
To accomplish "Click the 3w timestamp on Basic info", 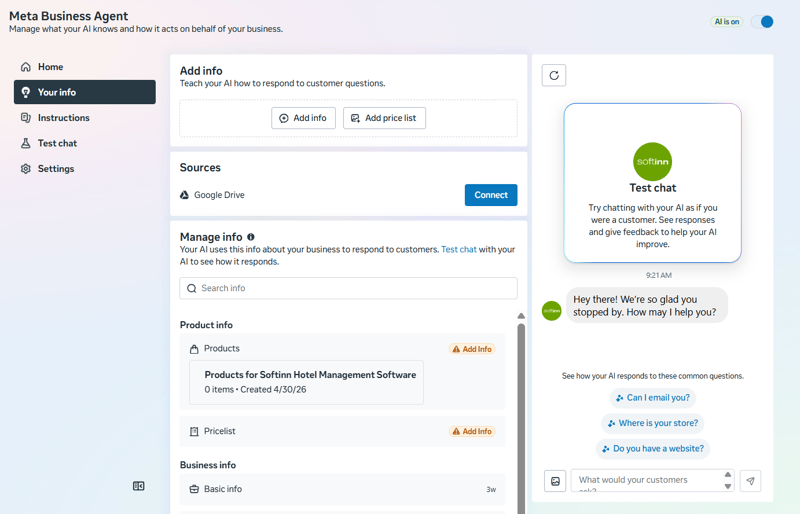I will click(x=491, y=489).
